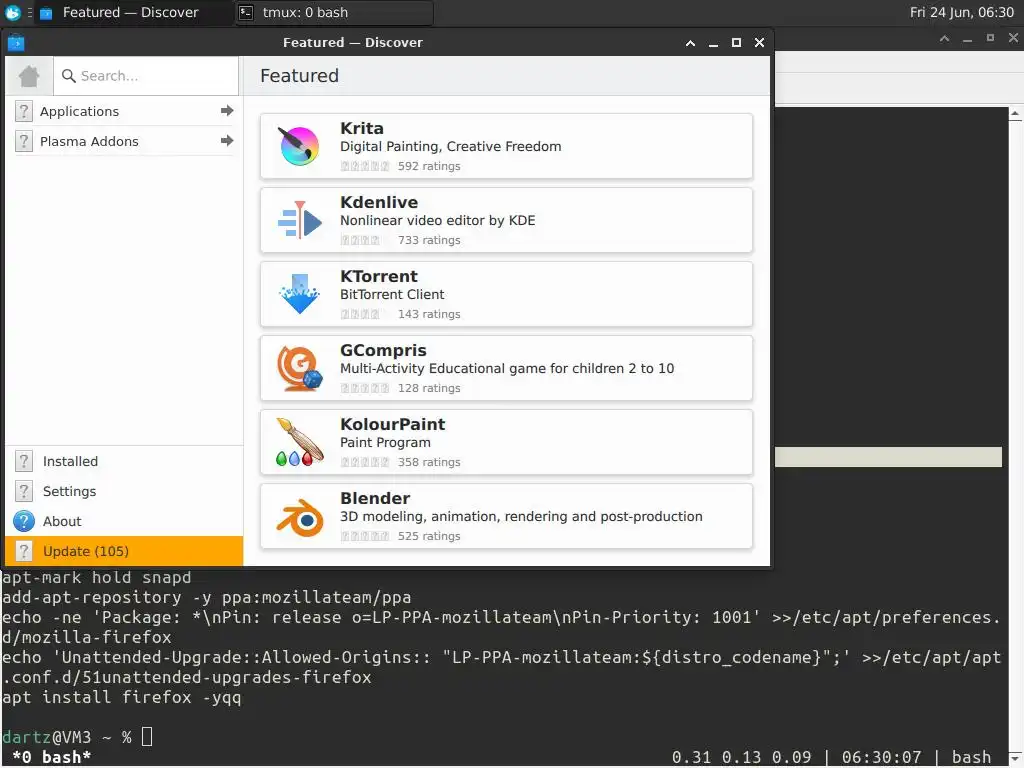Open the Plasma Addons category

pos(124,141)
